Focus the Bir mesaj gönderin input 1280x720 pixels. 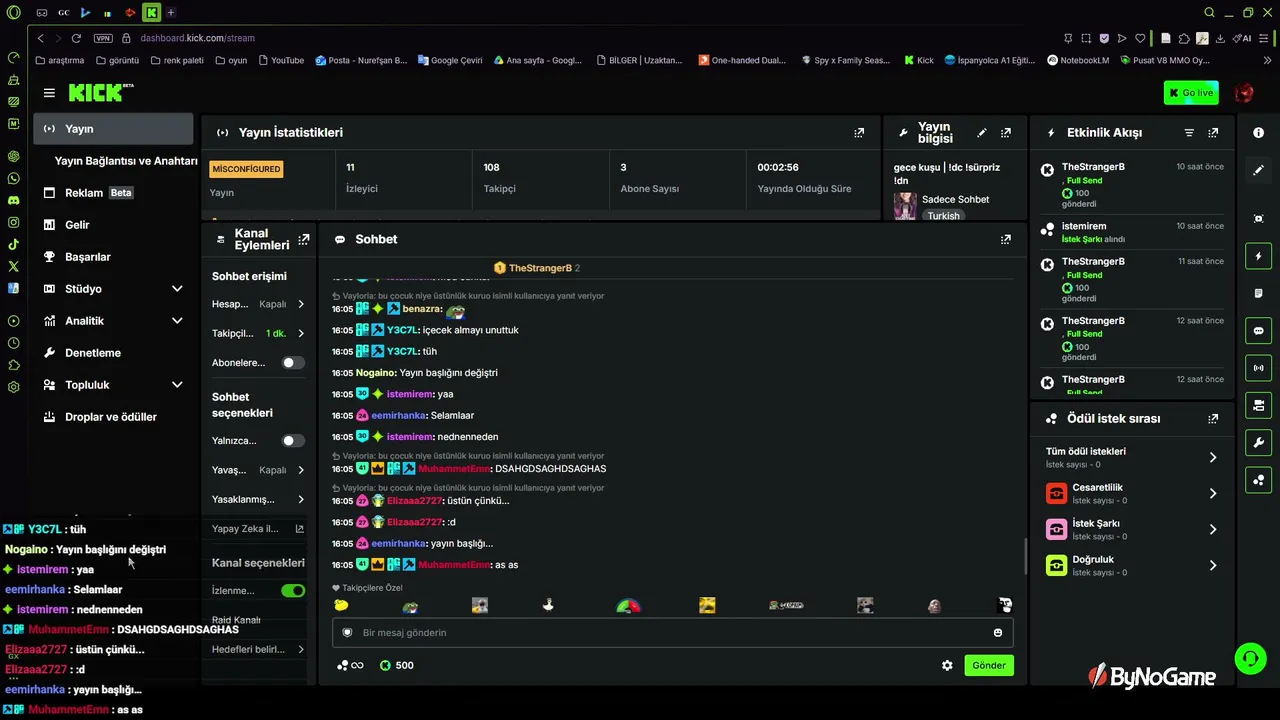pyautogui.click(x=672, y=632)
